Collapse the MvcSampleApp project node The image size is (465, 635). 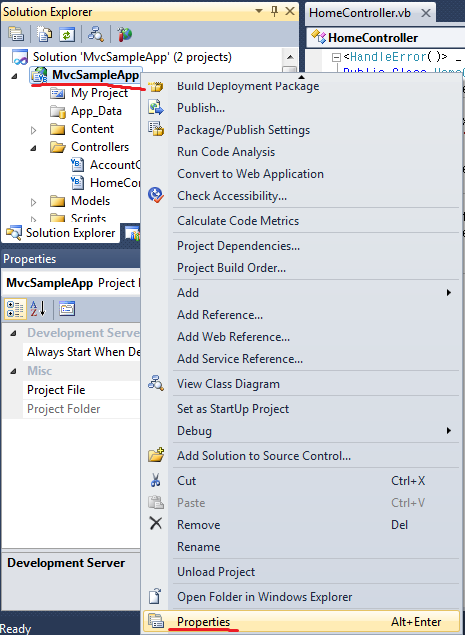pyautogui.click(x=15, y=76)
